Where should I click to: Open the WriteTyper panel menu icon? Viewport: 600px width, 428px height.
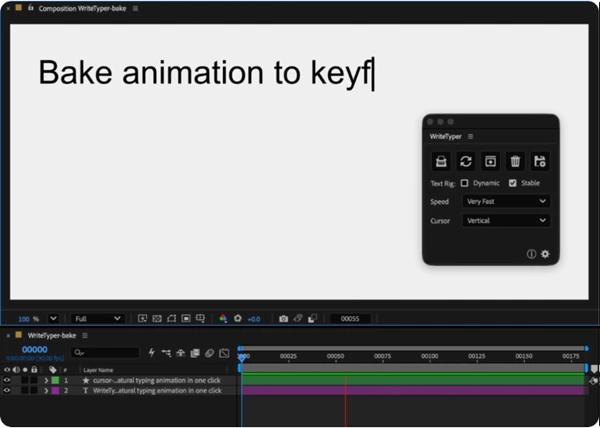coord(470,137)
